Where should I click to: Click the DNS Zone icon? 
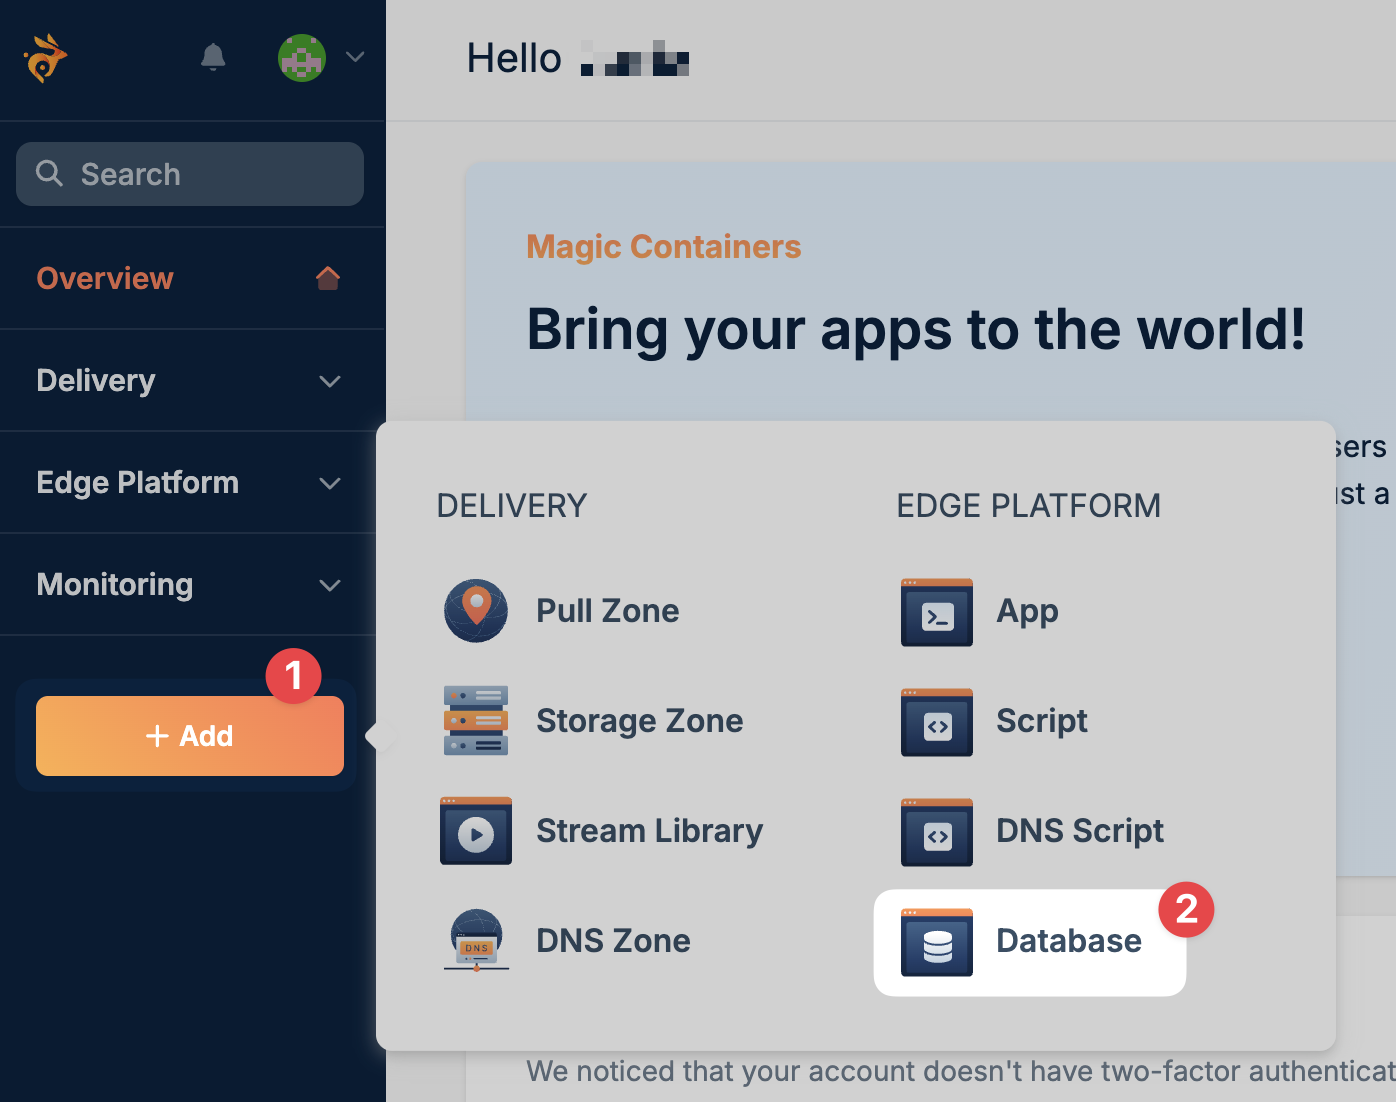click(476, 941)
